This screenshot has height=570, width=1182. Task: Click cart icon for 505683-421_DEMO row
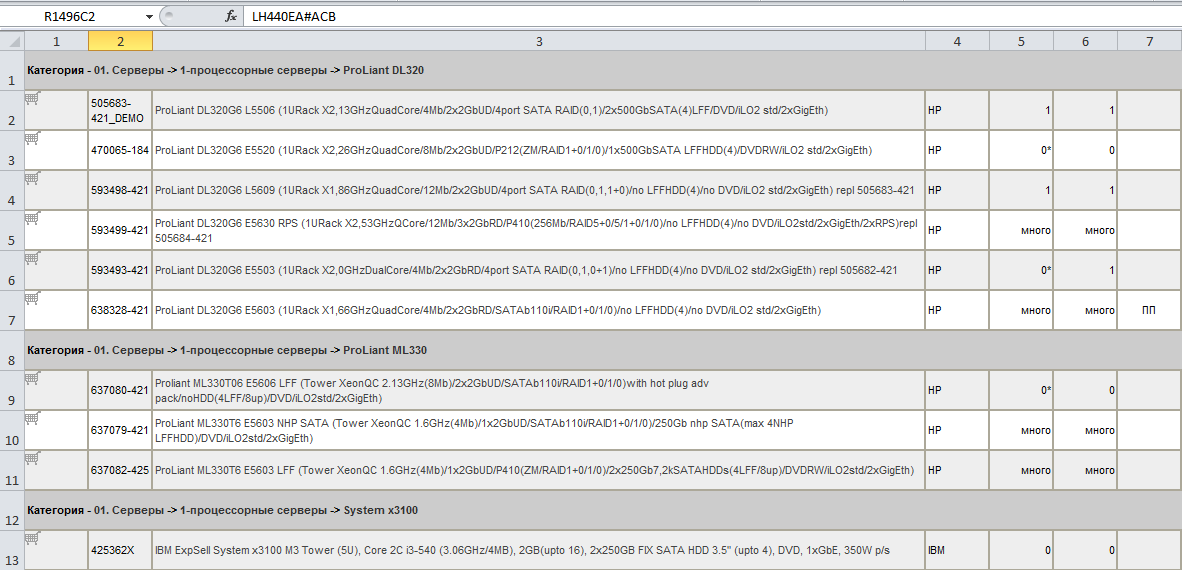[x=32, y=98]
